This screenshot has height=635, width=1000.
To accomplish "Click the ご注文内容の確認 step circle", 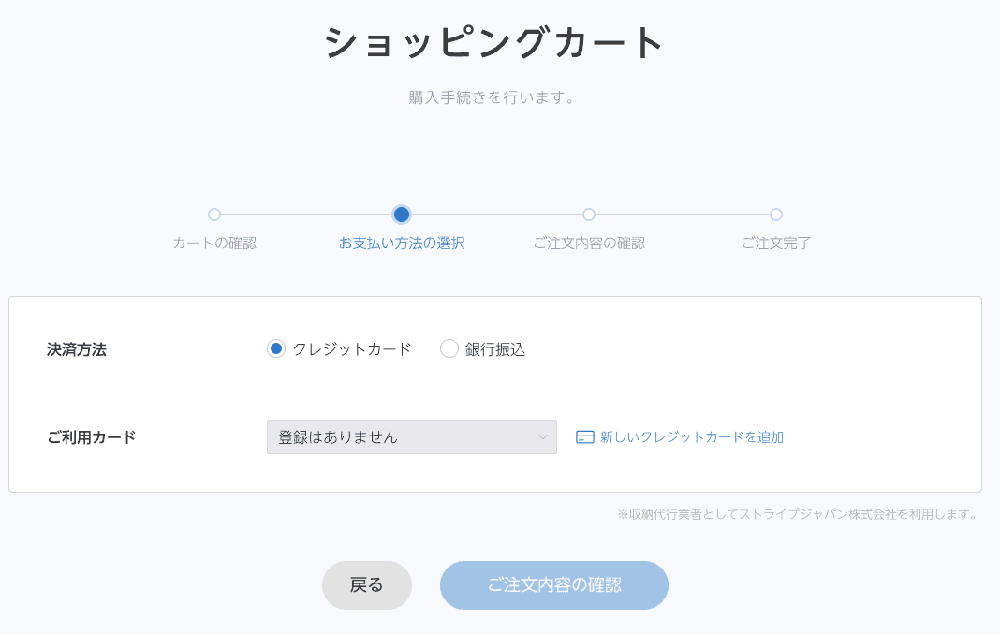I will click(x=589, y=214).
